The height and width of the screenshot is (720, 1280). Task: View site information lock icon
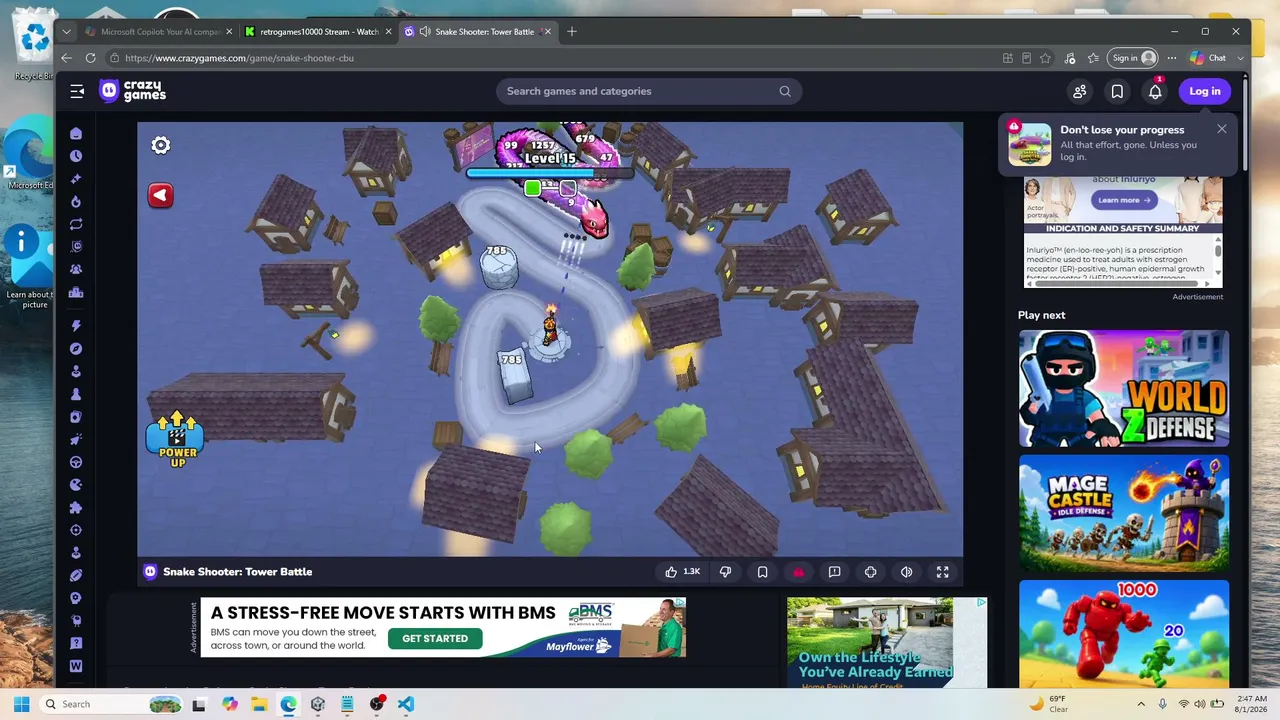pos(114,58)
